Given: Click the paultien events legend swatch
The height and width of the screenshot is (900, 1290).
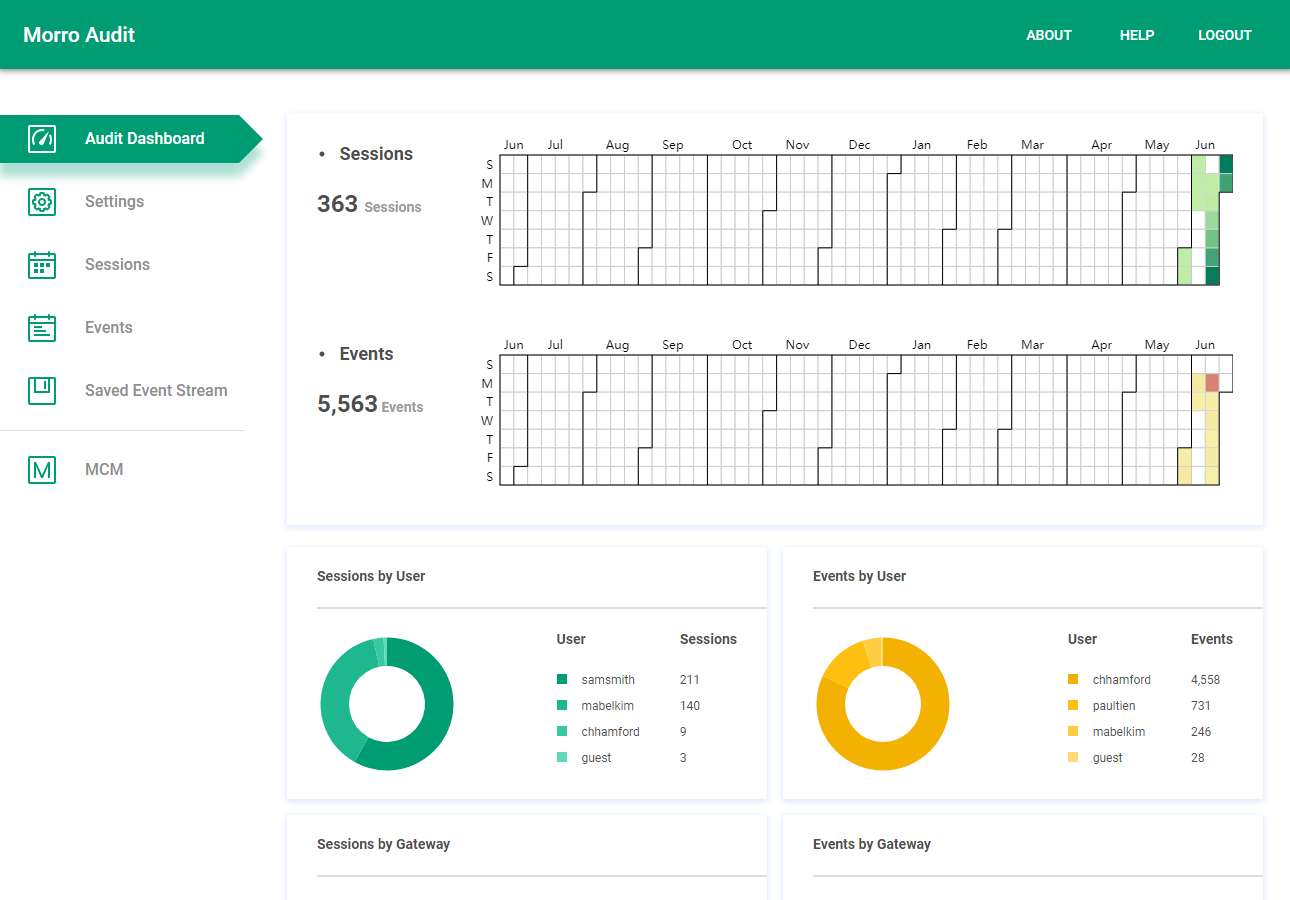Looking at the screenshot, I should point(1073,706).
